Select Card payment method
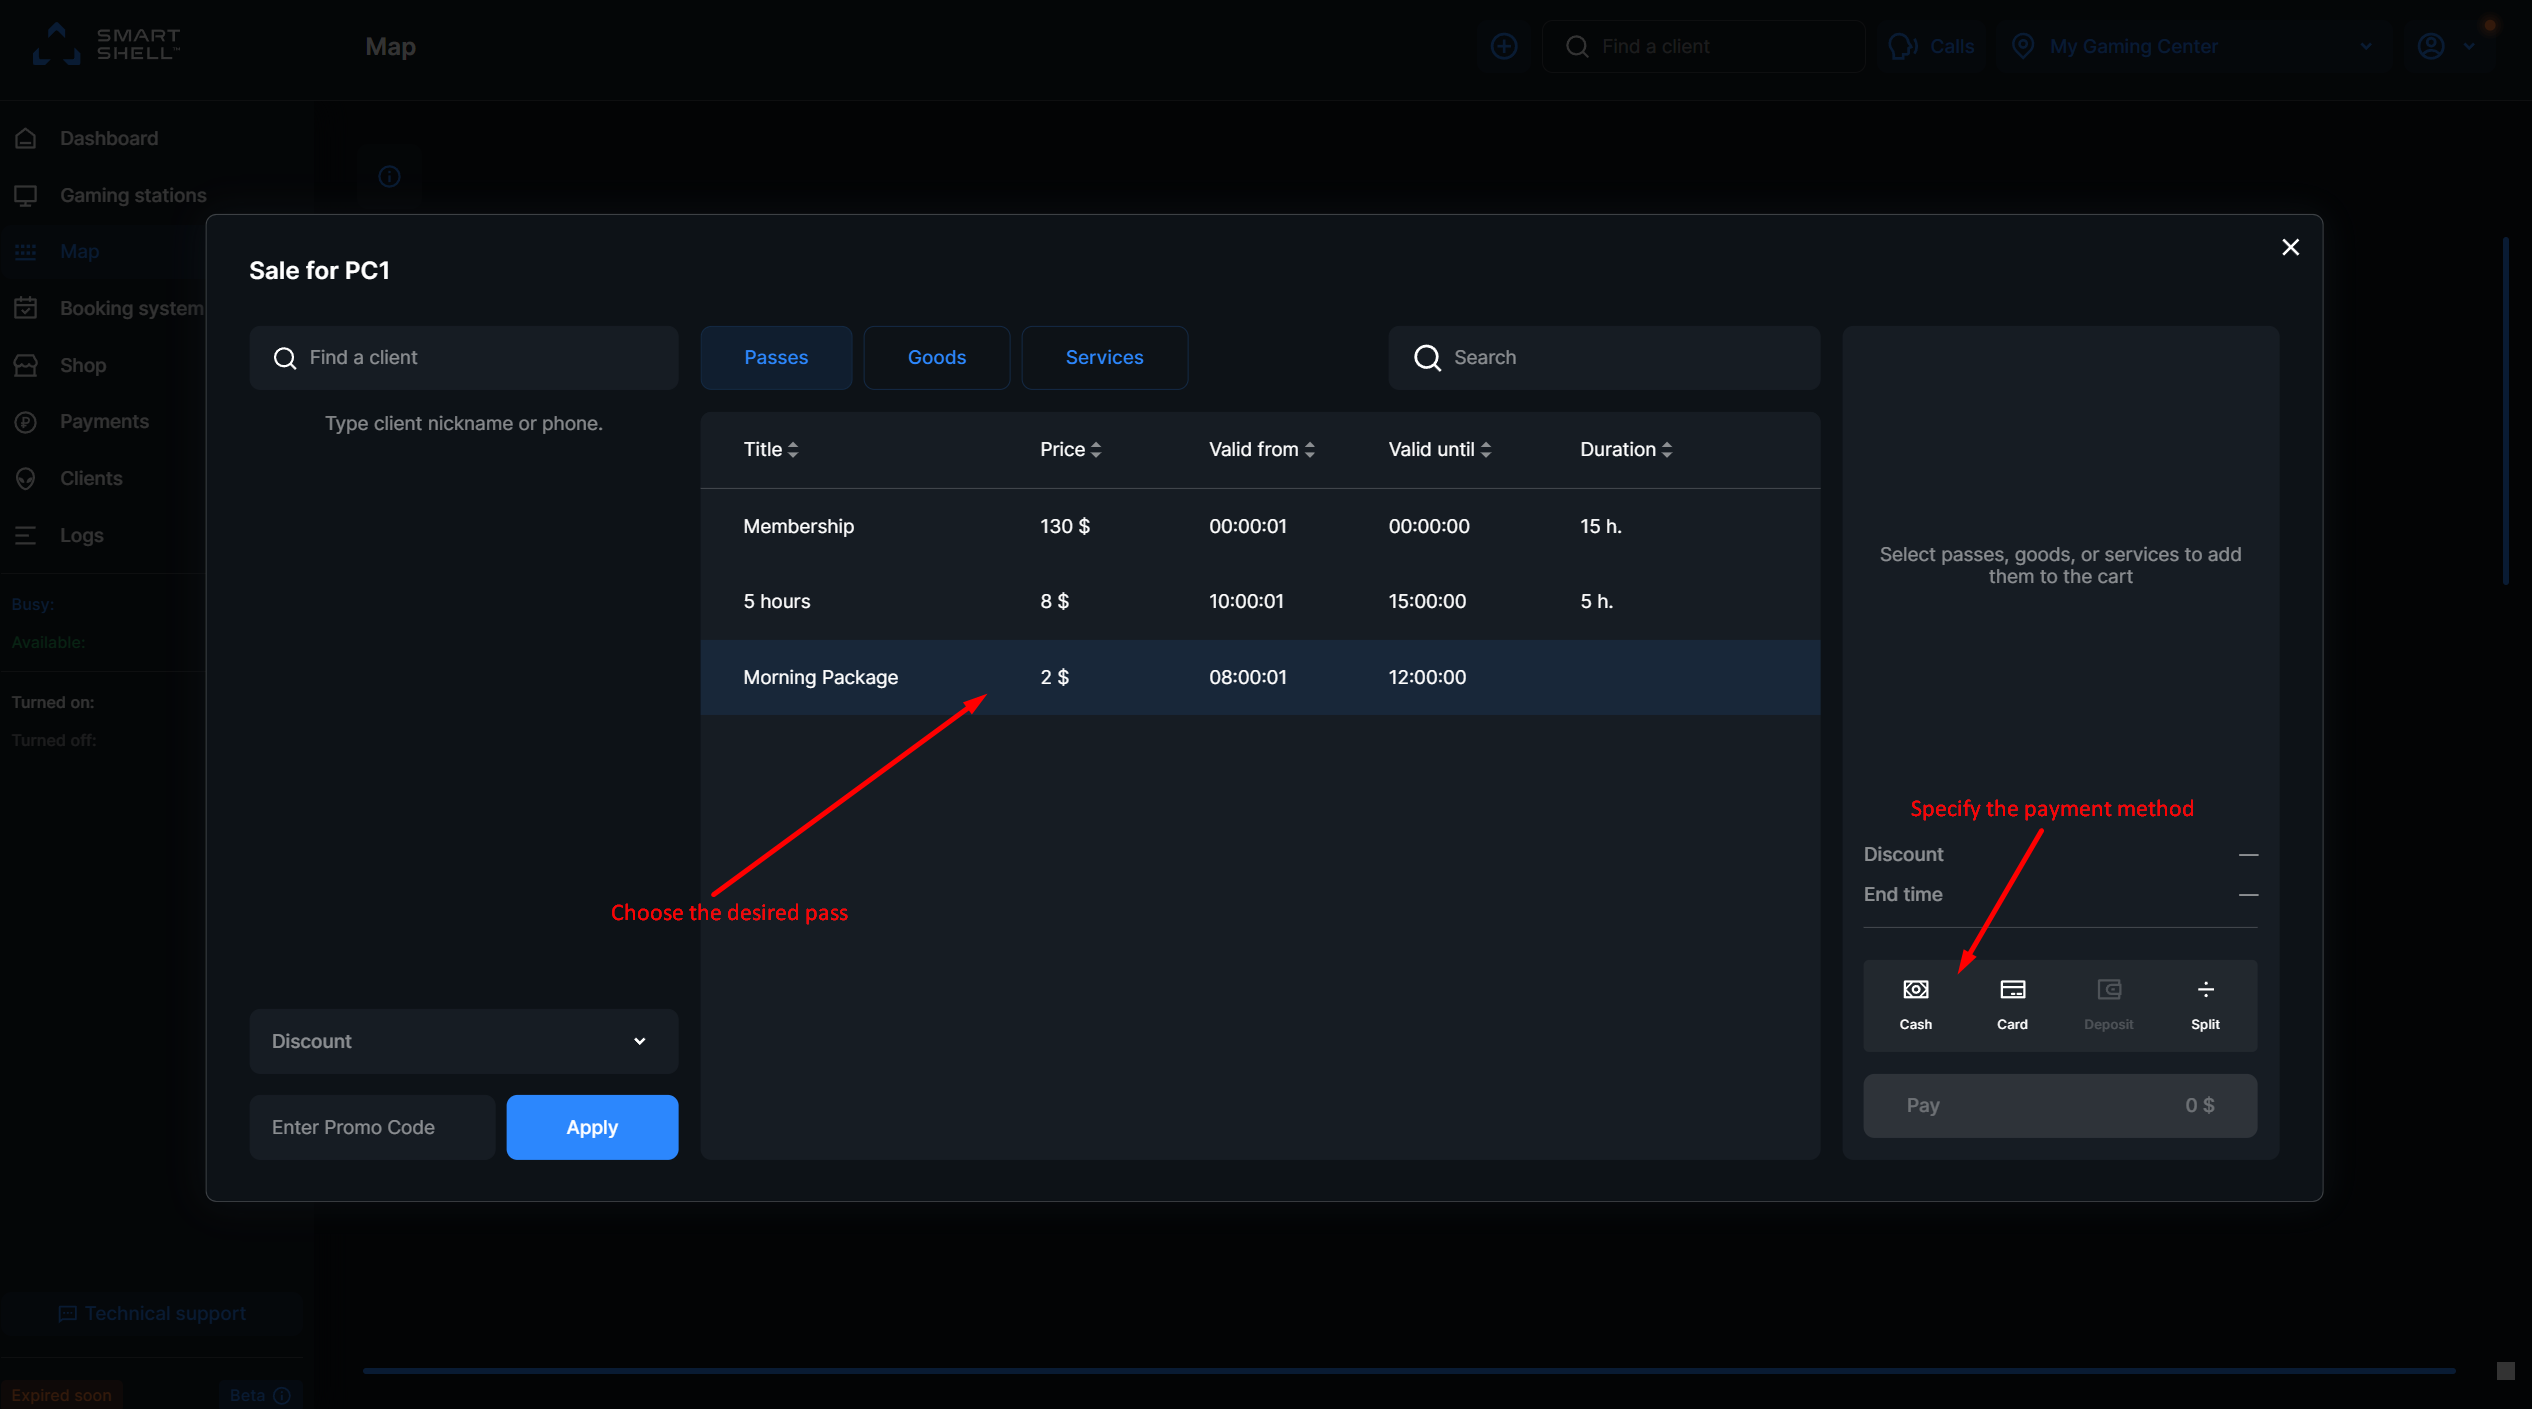The image size is (2532, 1409). pyautogui.click(x=2011, y=1003)
